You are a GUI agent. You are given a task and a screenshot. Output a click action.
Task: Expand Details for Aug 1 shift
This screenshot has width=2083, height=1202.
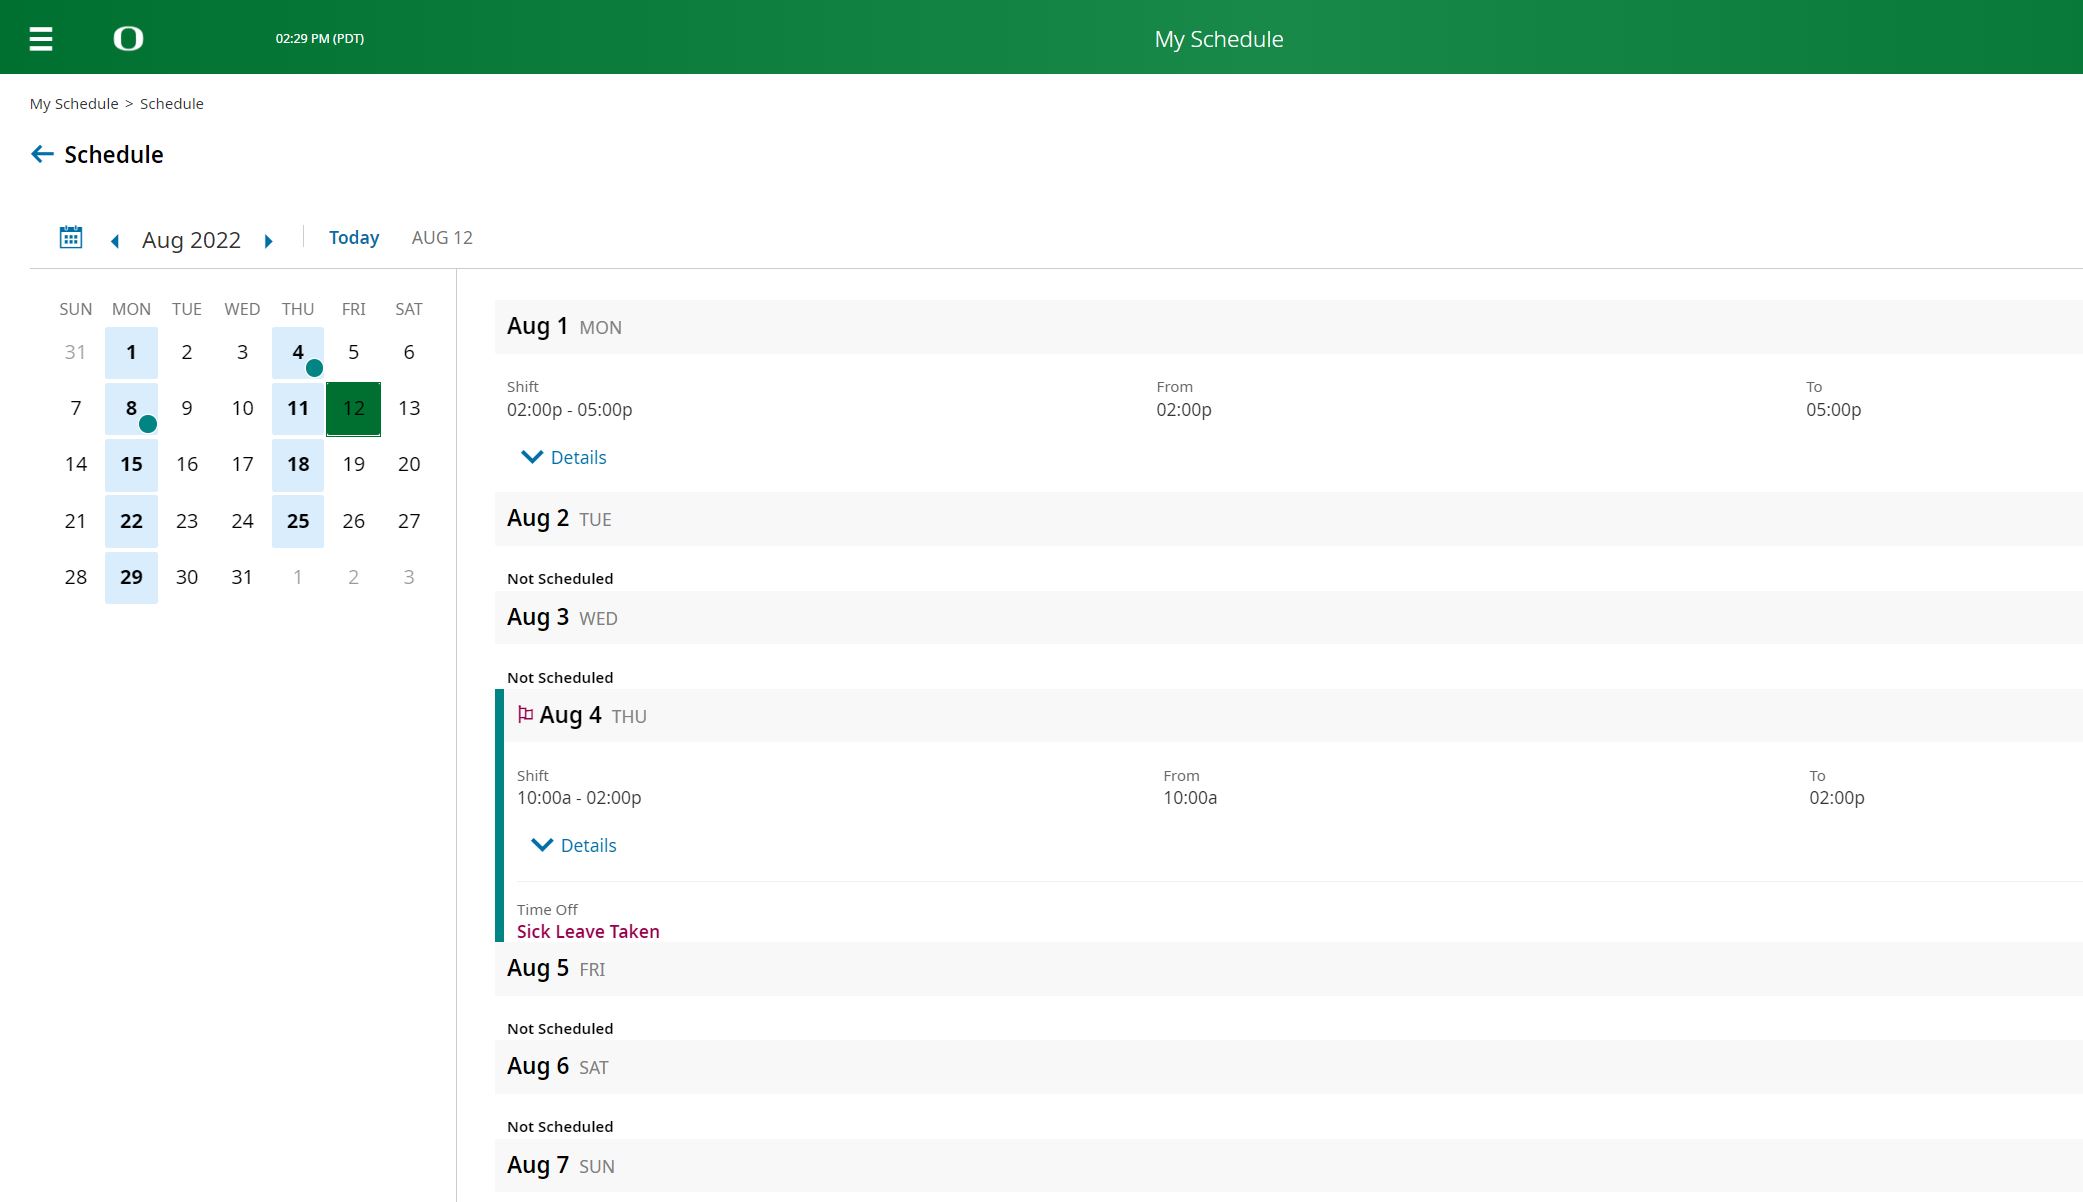click(x=564, y=457)
